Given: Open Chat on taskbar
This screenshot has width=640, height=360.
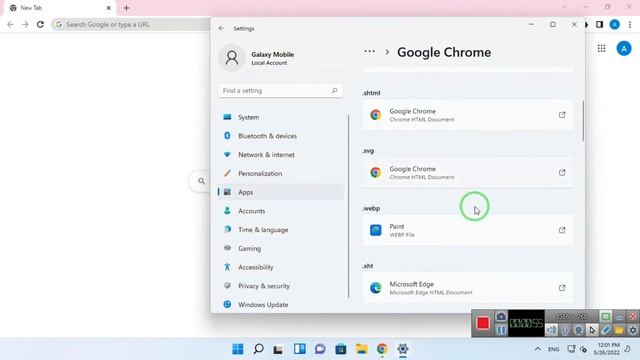Looking at the screenshot, I should tap(320, 349).
